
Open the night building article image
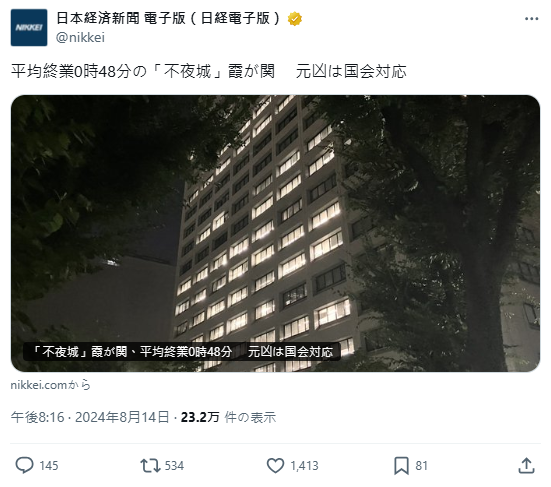click(275, 233)
